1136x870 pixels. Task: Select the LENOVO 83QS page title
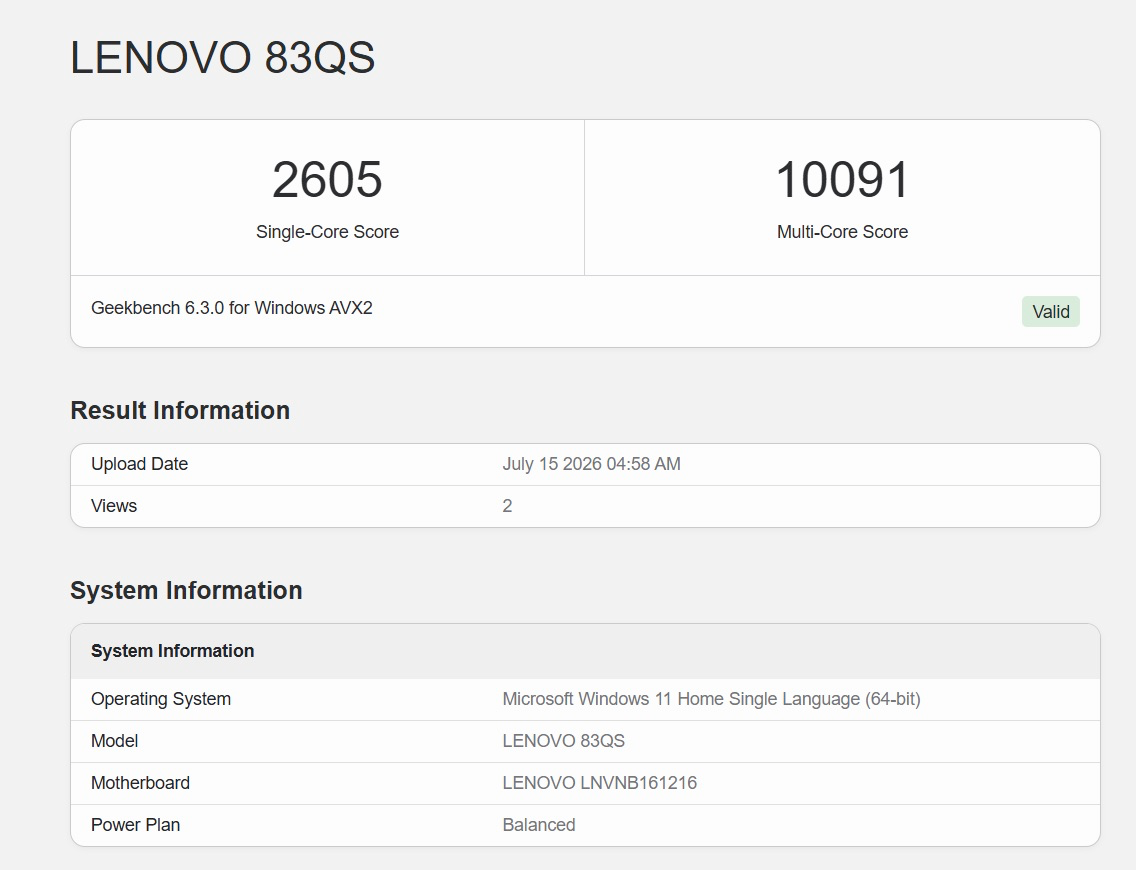(222, 57)
